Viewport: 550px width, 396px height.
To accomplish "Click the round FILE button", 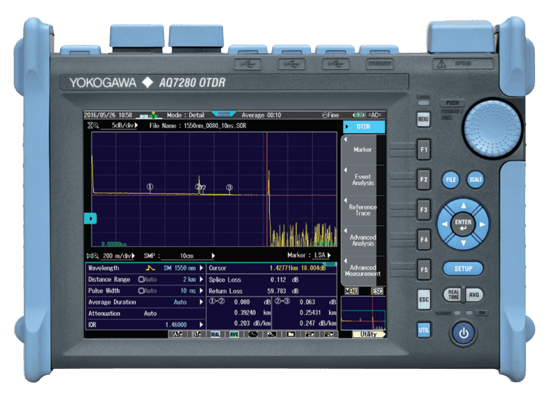I will coord(451,180).
